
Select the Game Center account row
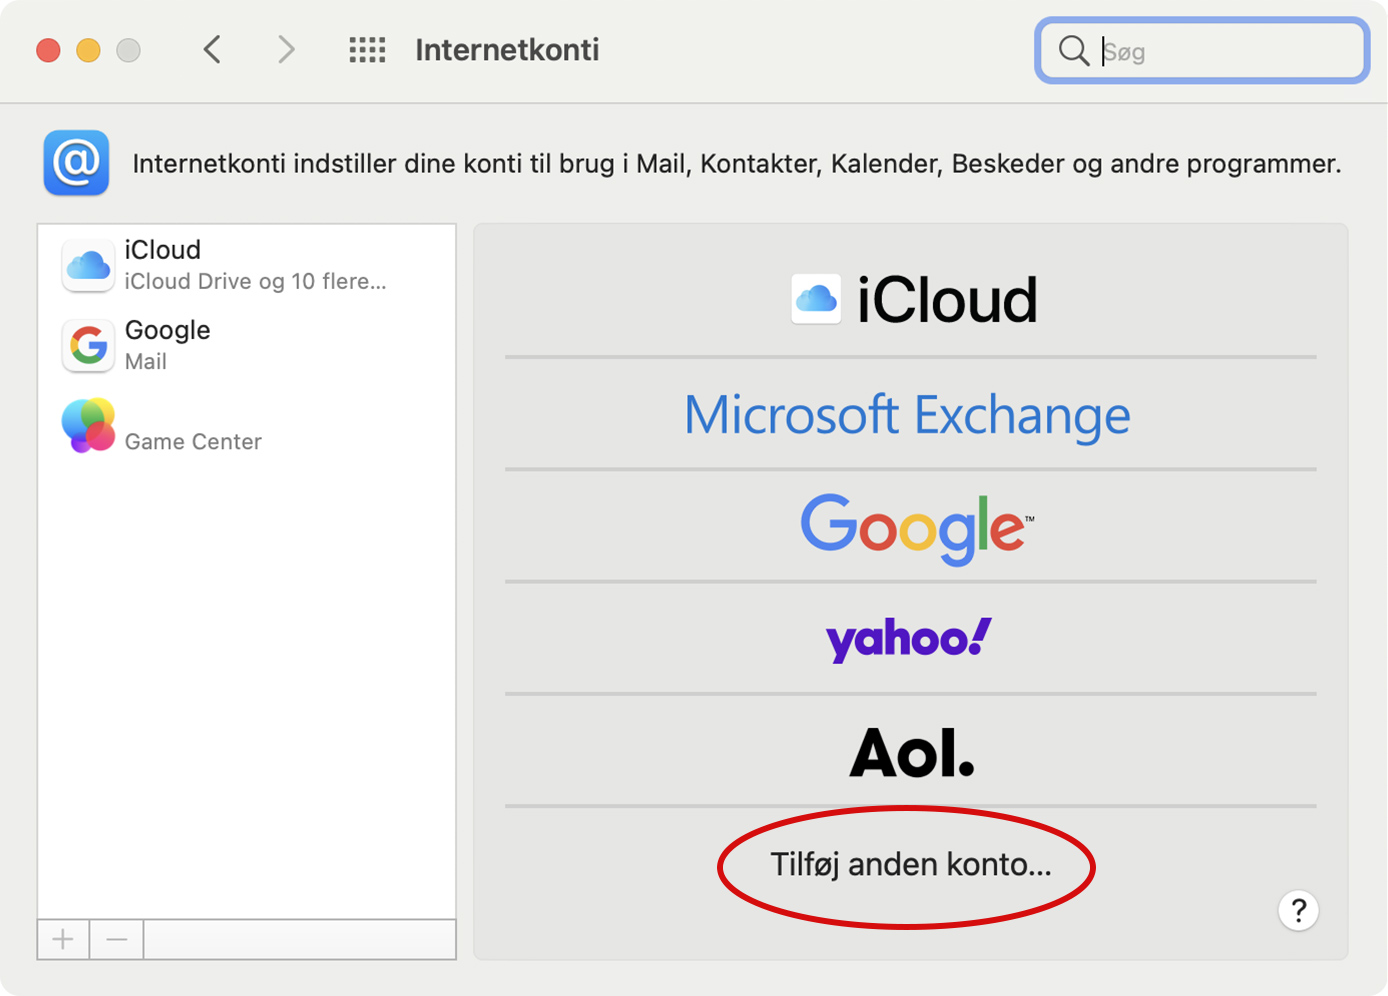(x=247, y=426)
